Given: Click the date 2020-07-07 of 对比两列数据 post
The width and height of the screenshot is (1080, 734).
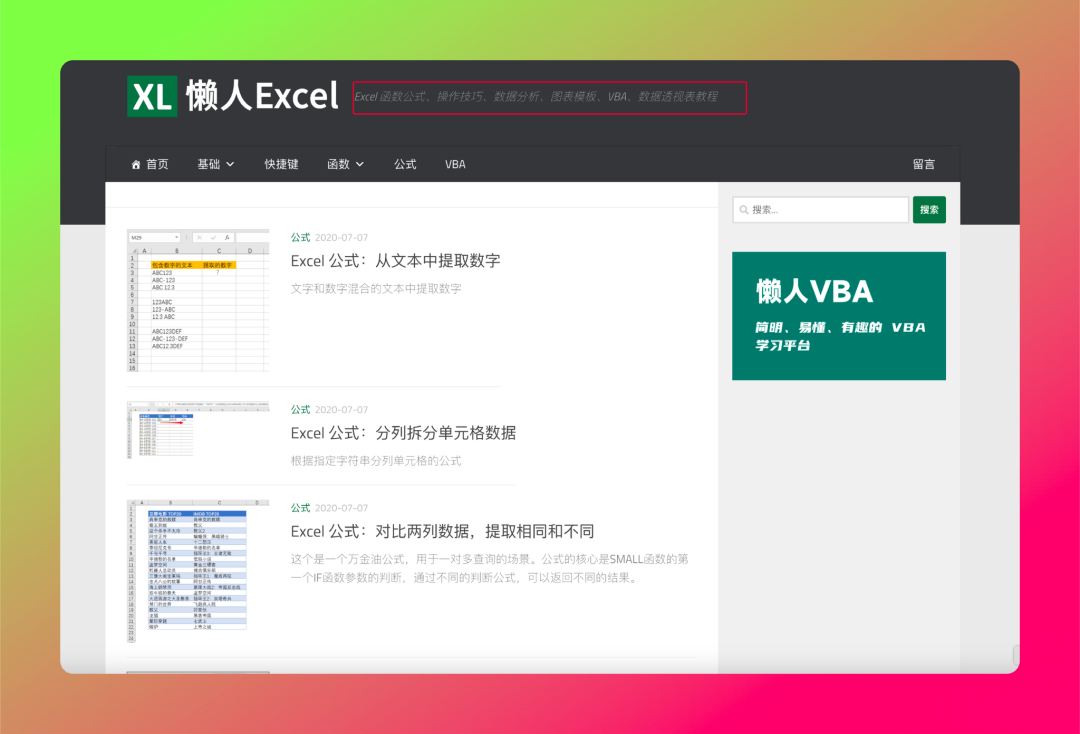Looking at the screenshot, I should pos(342,508).
